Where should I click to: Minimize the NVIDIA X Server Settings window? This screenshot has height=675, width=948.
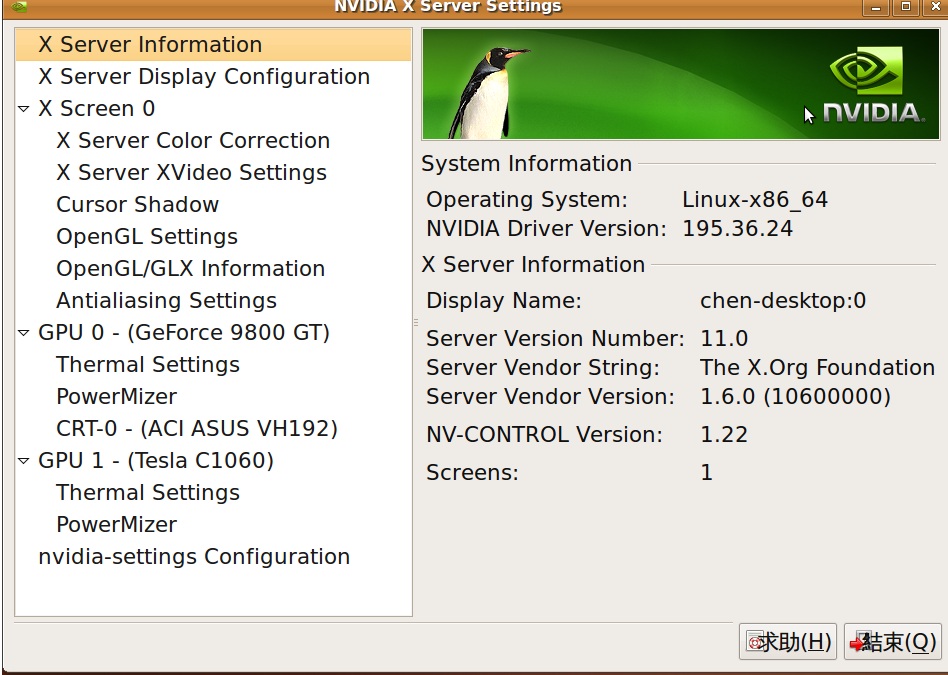[x=875, y=7]
